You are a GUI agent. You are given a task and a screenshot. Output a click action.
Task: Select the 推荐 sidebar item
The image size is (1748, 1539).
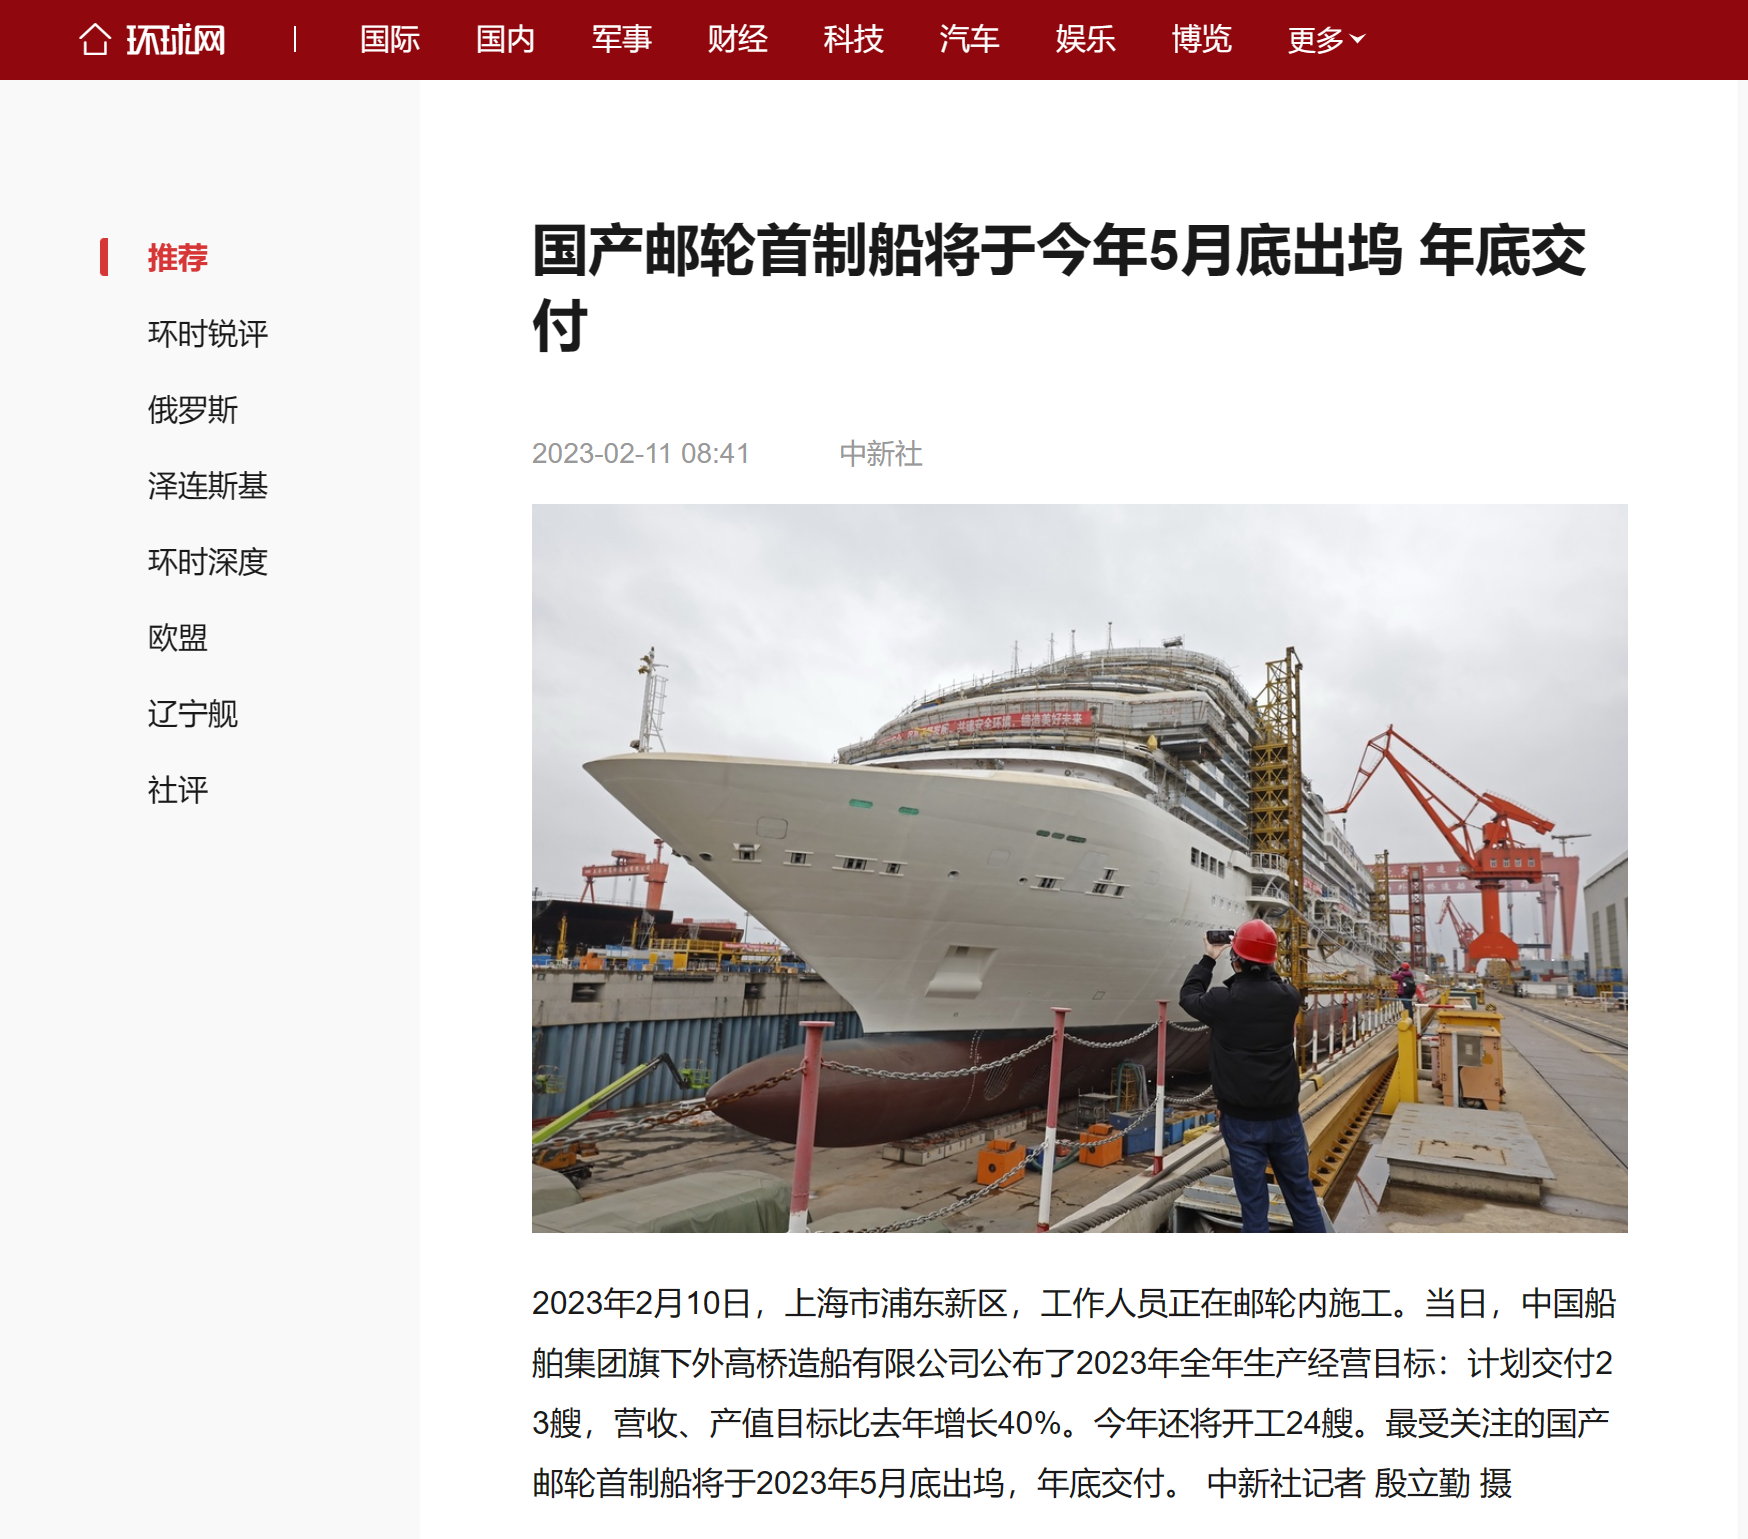[x=178, y=258]
